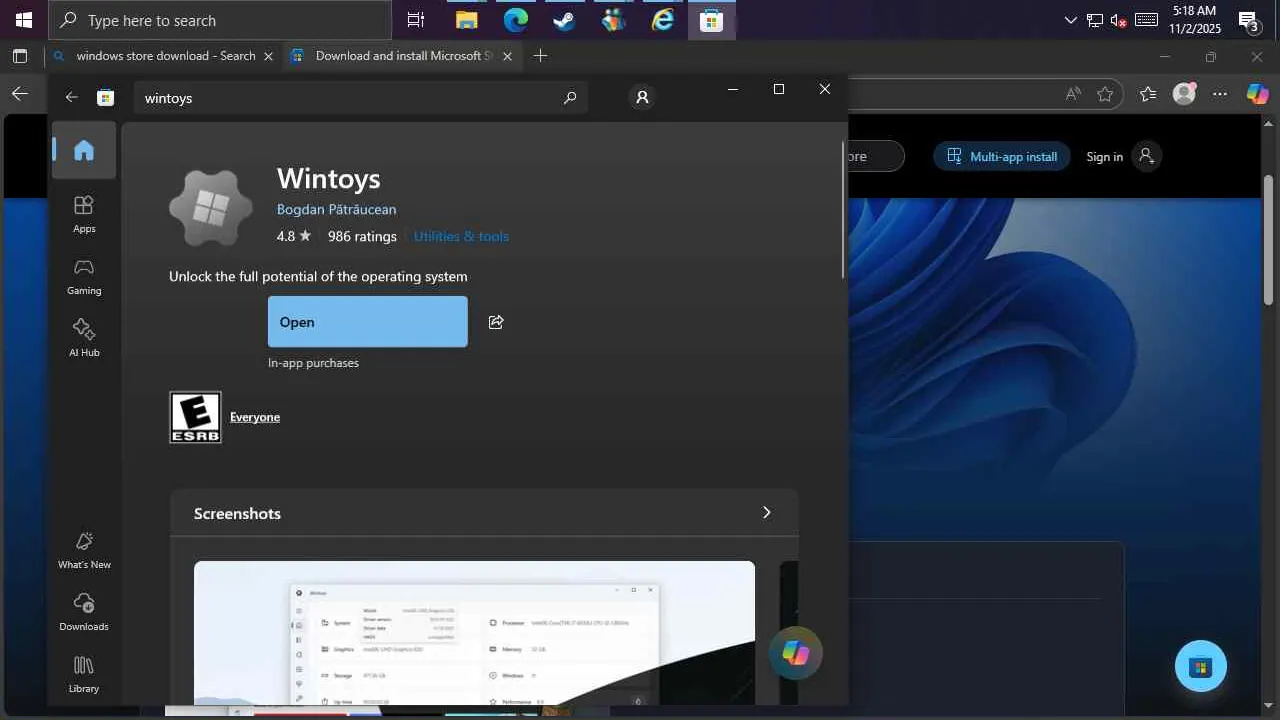Click the 986 ratings text
Screen dimensions: 1280x720
click(362, 236)
